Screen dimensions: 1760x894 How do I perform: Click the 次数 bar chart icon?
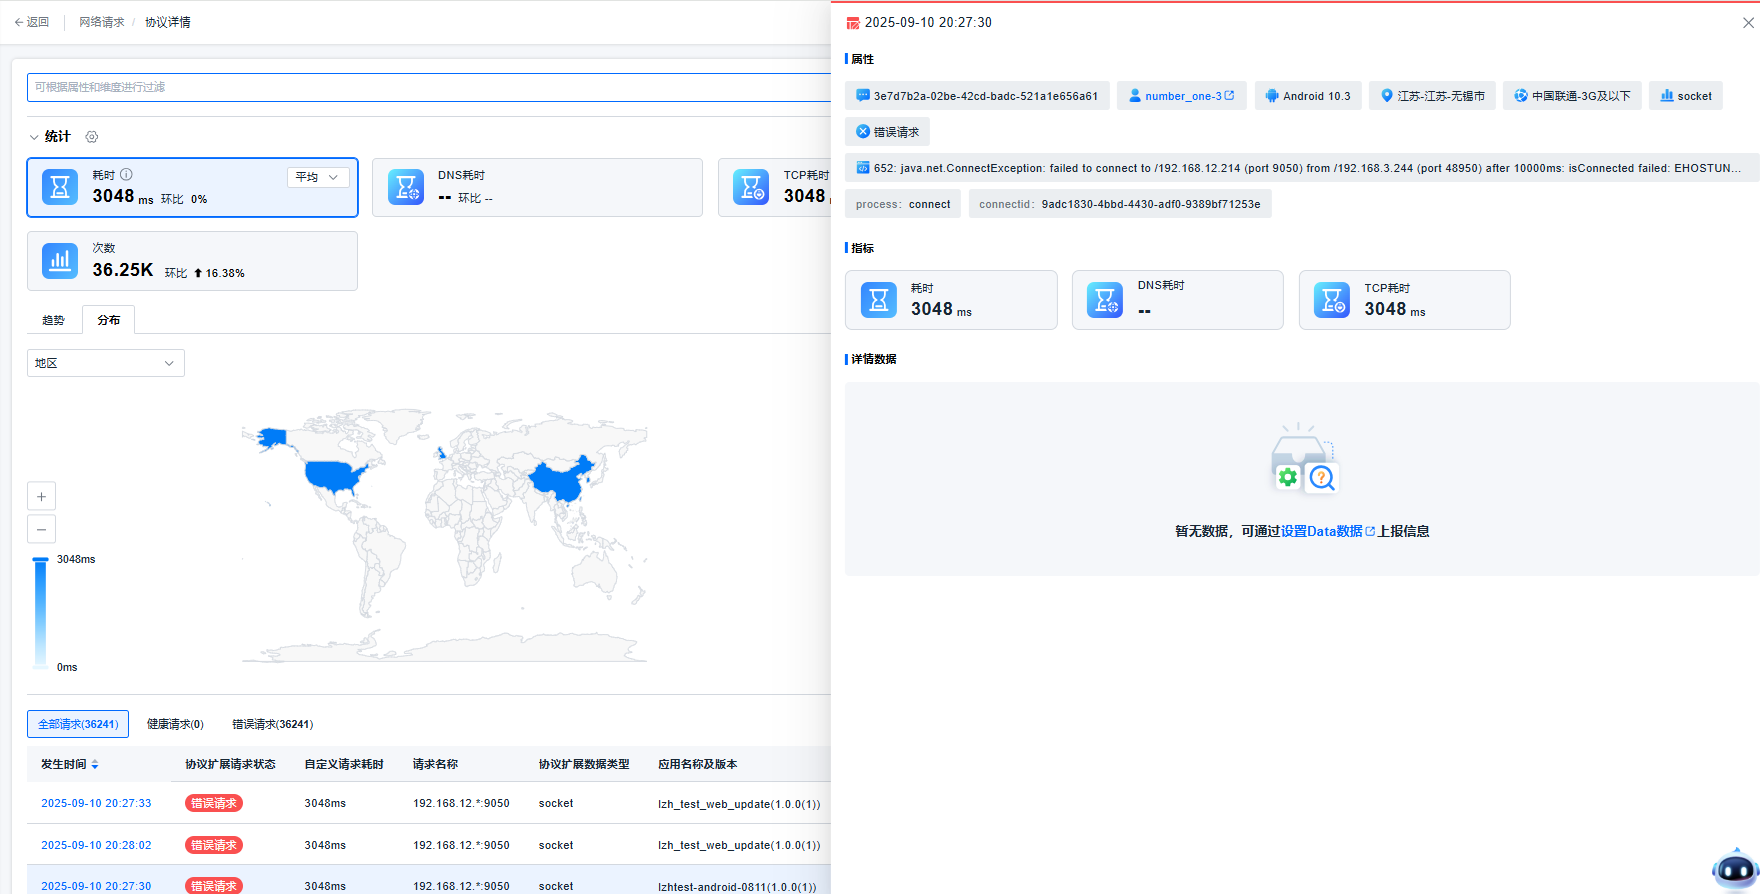click(60, 261)
